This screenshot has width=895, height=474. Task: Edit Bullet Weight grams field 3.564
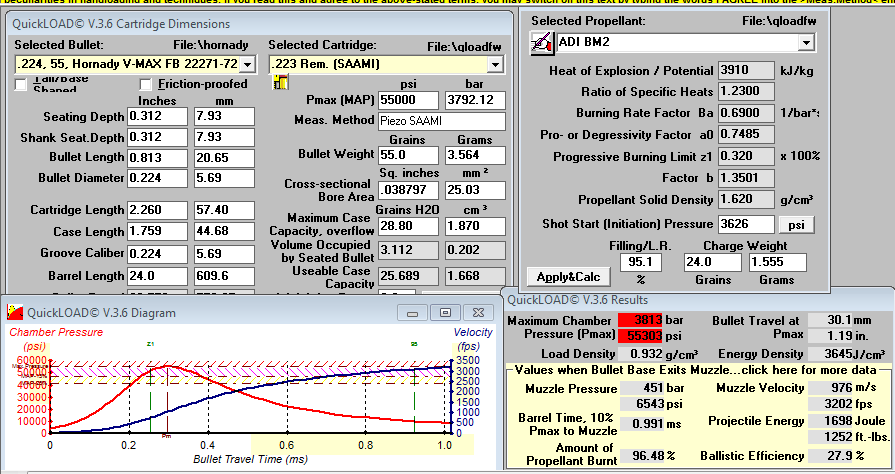coord(475,155)
